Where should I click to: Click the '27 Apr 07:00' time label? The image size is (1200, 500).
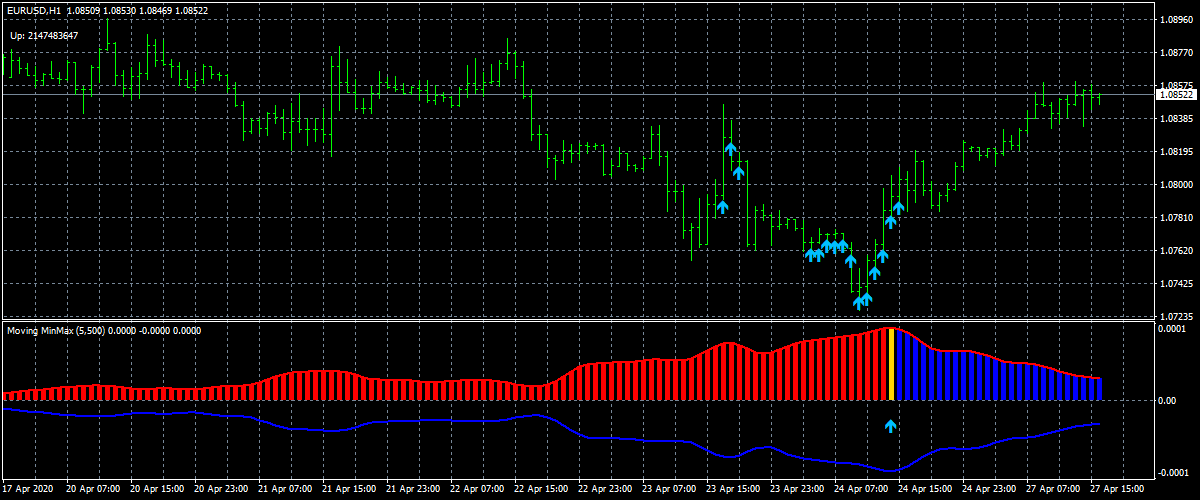pyautogui.click(x=1054, y=490)
